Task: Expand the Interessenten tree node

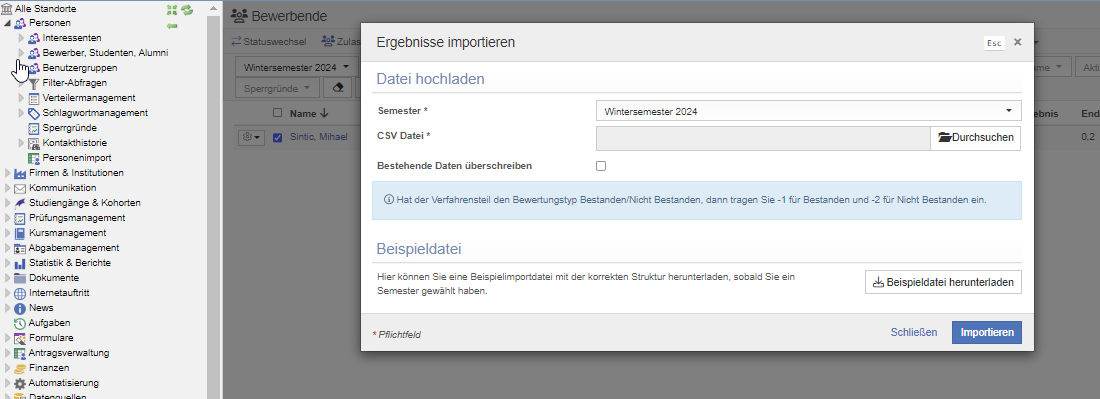Action: click(21, 38)
